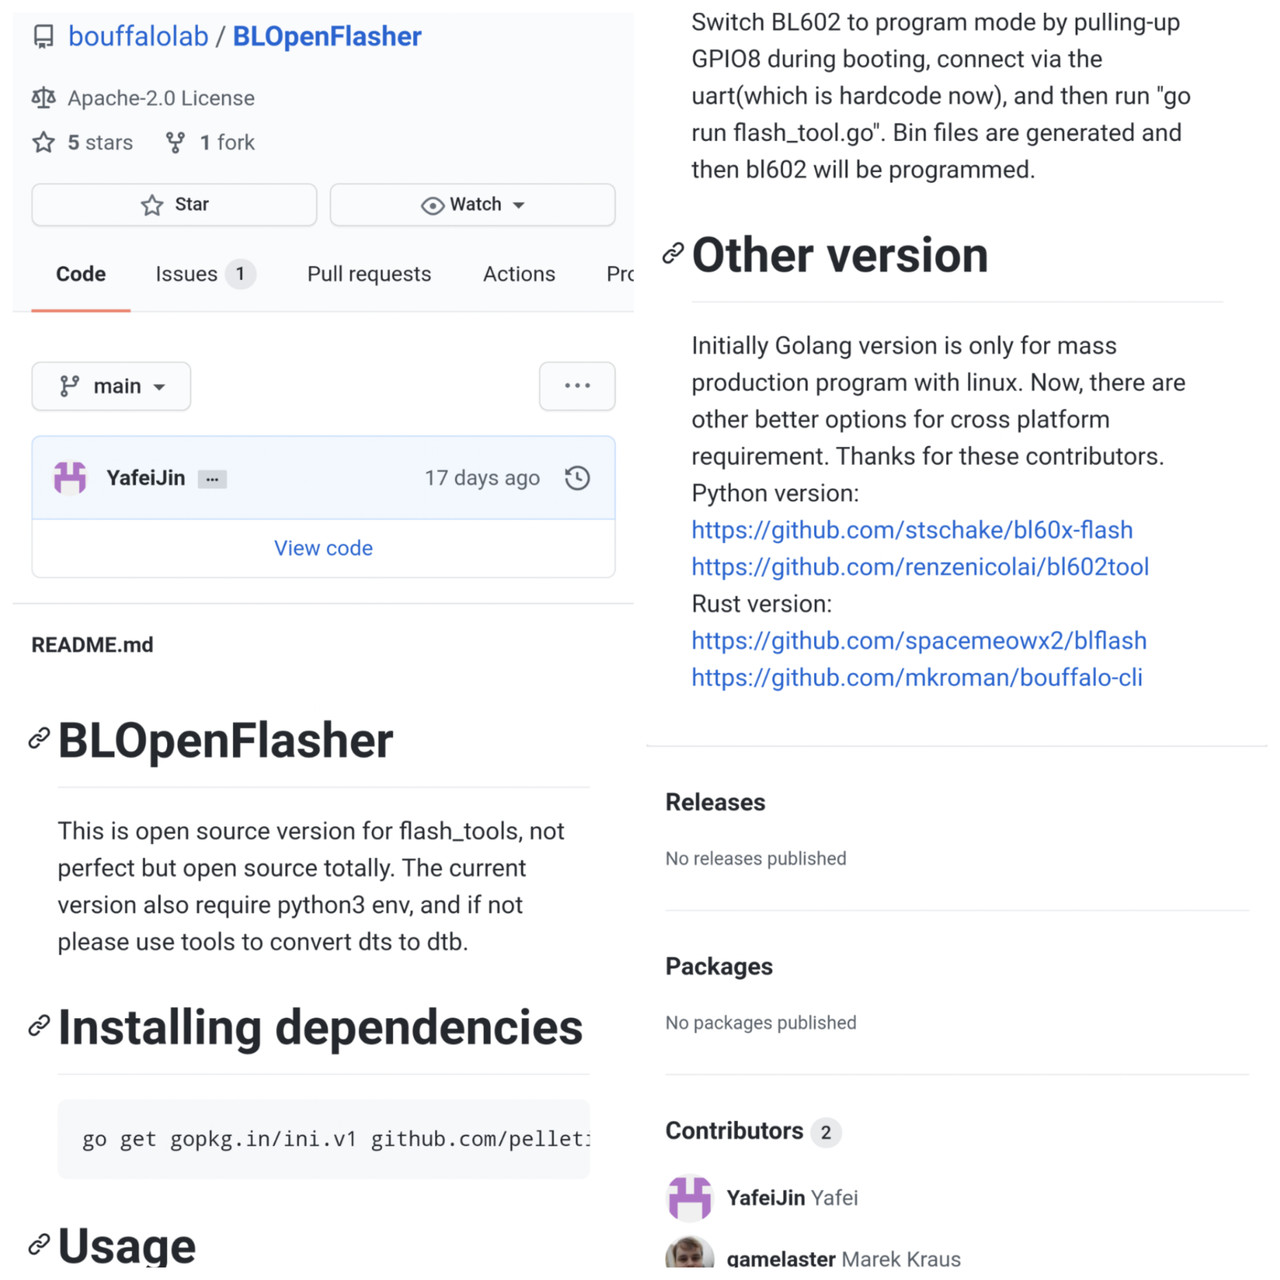This screenshot has height=1280, width=1280.
Task: Star the BLOpenFlasher repository
Action: coord(174,205)
